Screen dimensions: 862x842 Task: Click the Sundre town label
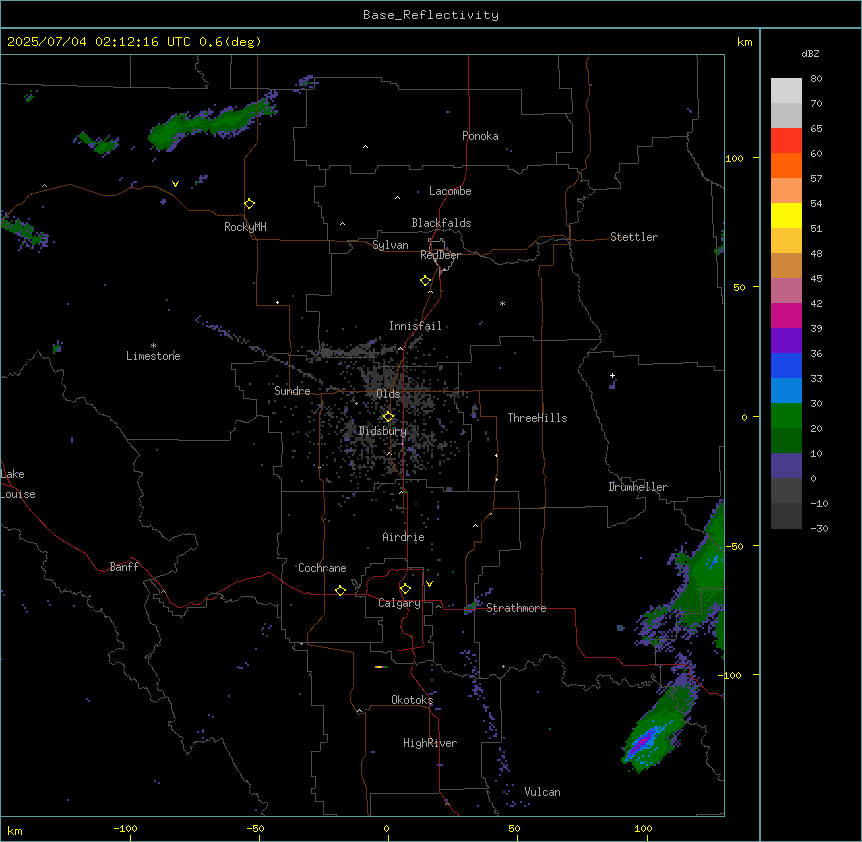click(292, 391)
